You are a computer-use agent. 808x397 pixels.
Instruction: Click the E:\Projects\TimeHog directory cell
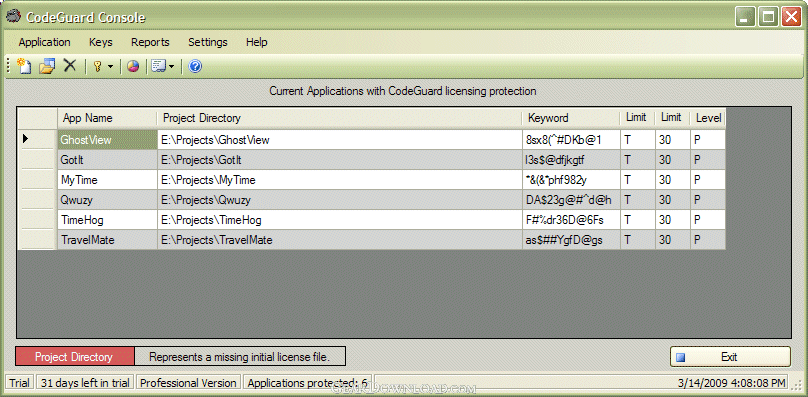click(340, 220)
